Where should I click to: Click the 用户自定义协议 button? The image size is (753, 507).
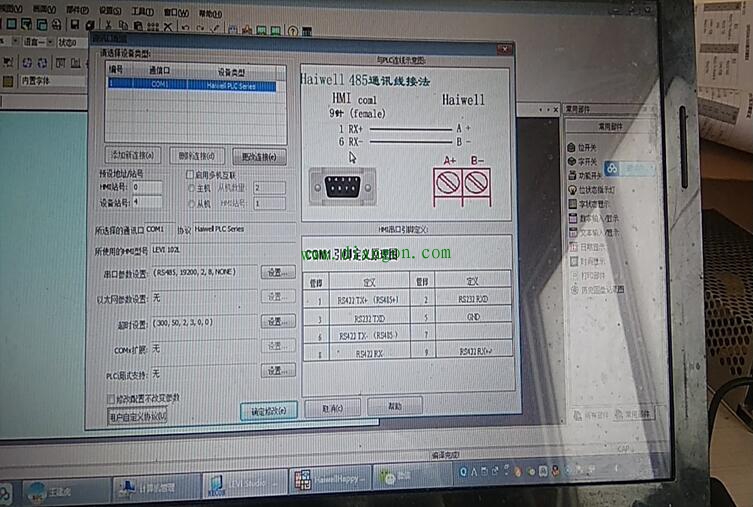point(137,416)
